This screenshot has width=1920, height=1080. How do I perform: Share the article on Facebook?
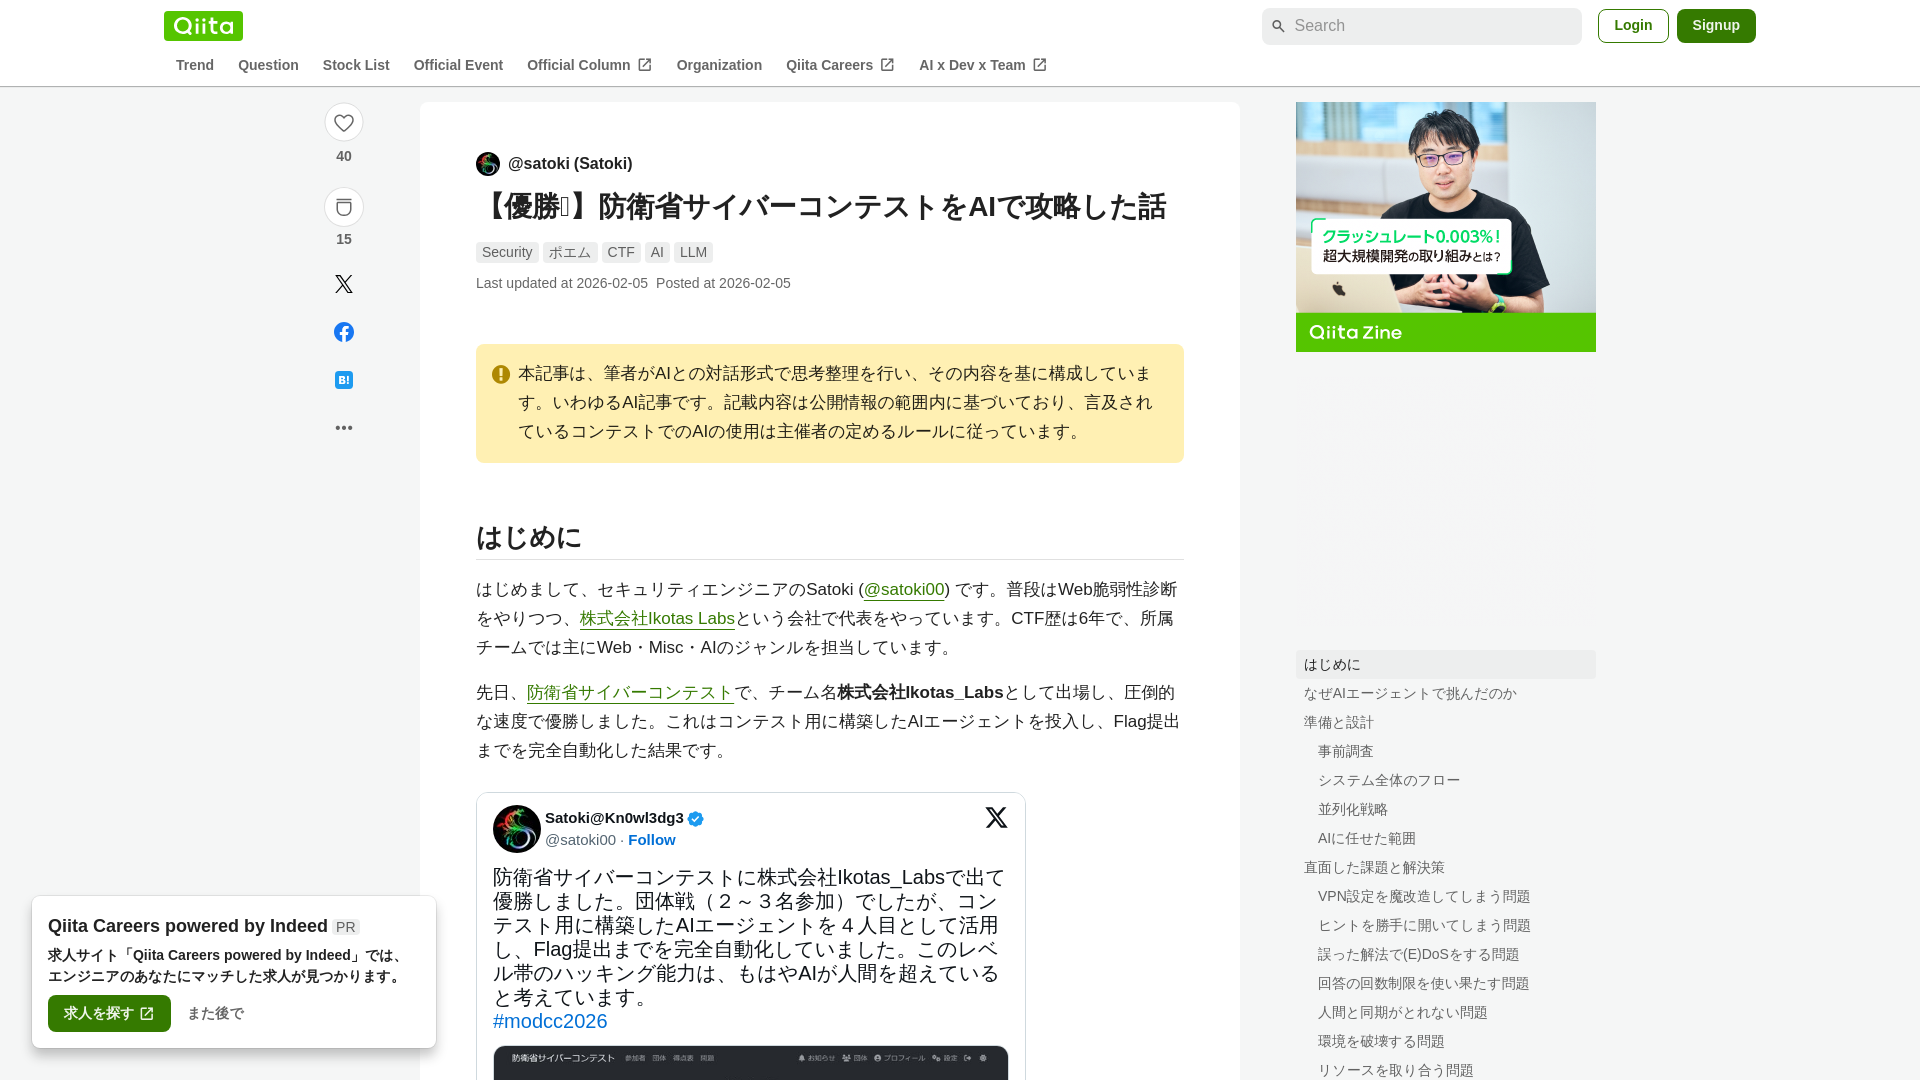(344, 332)
